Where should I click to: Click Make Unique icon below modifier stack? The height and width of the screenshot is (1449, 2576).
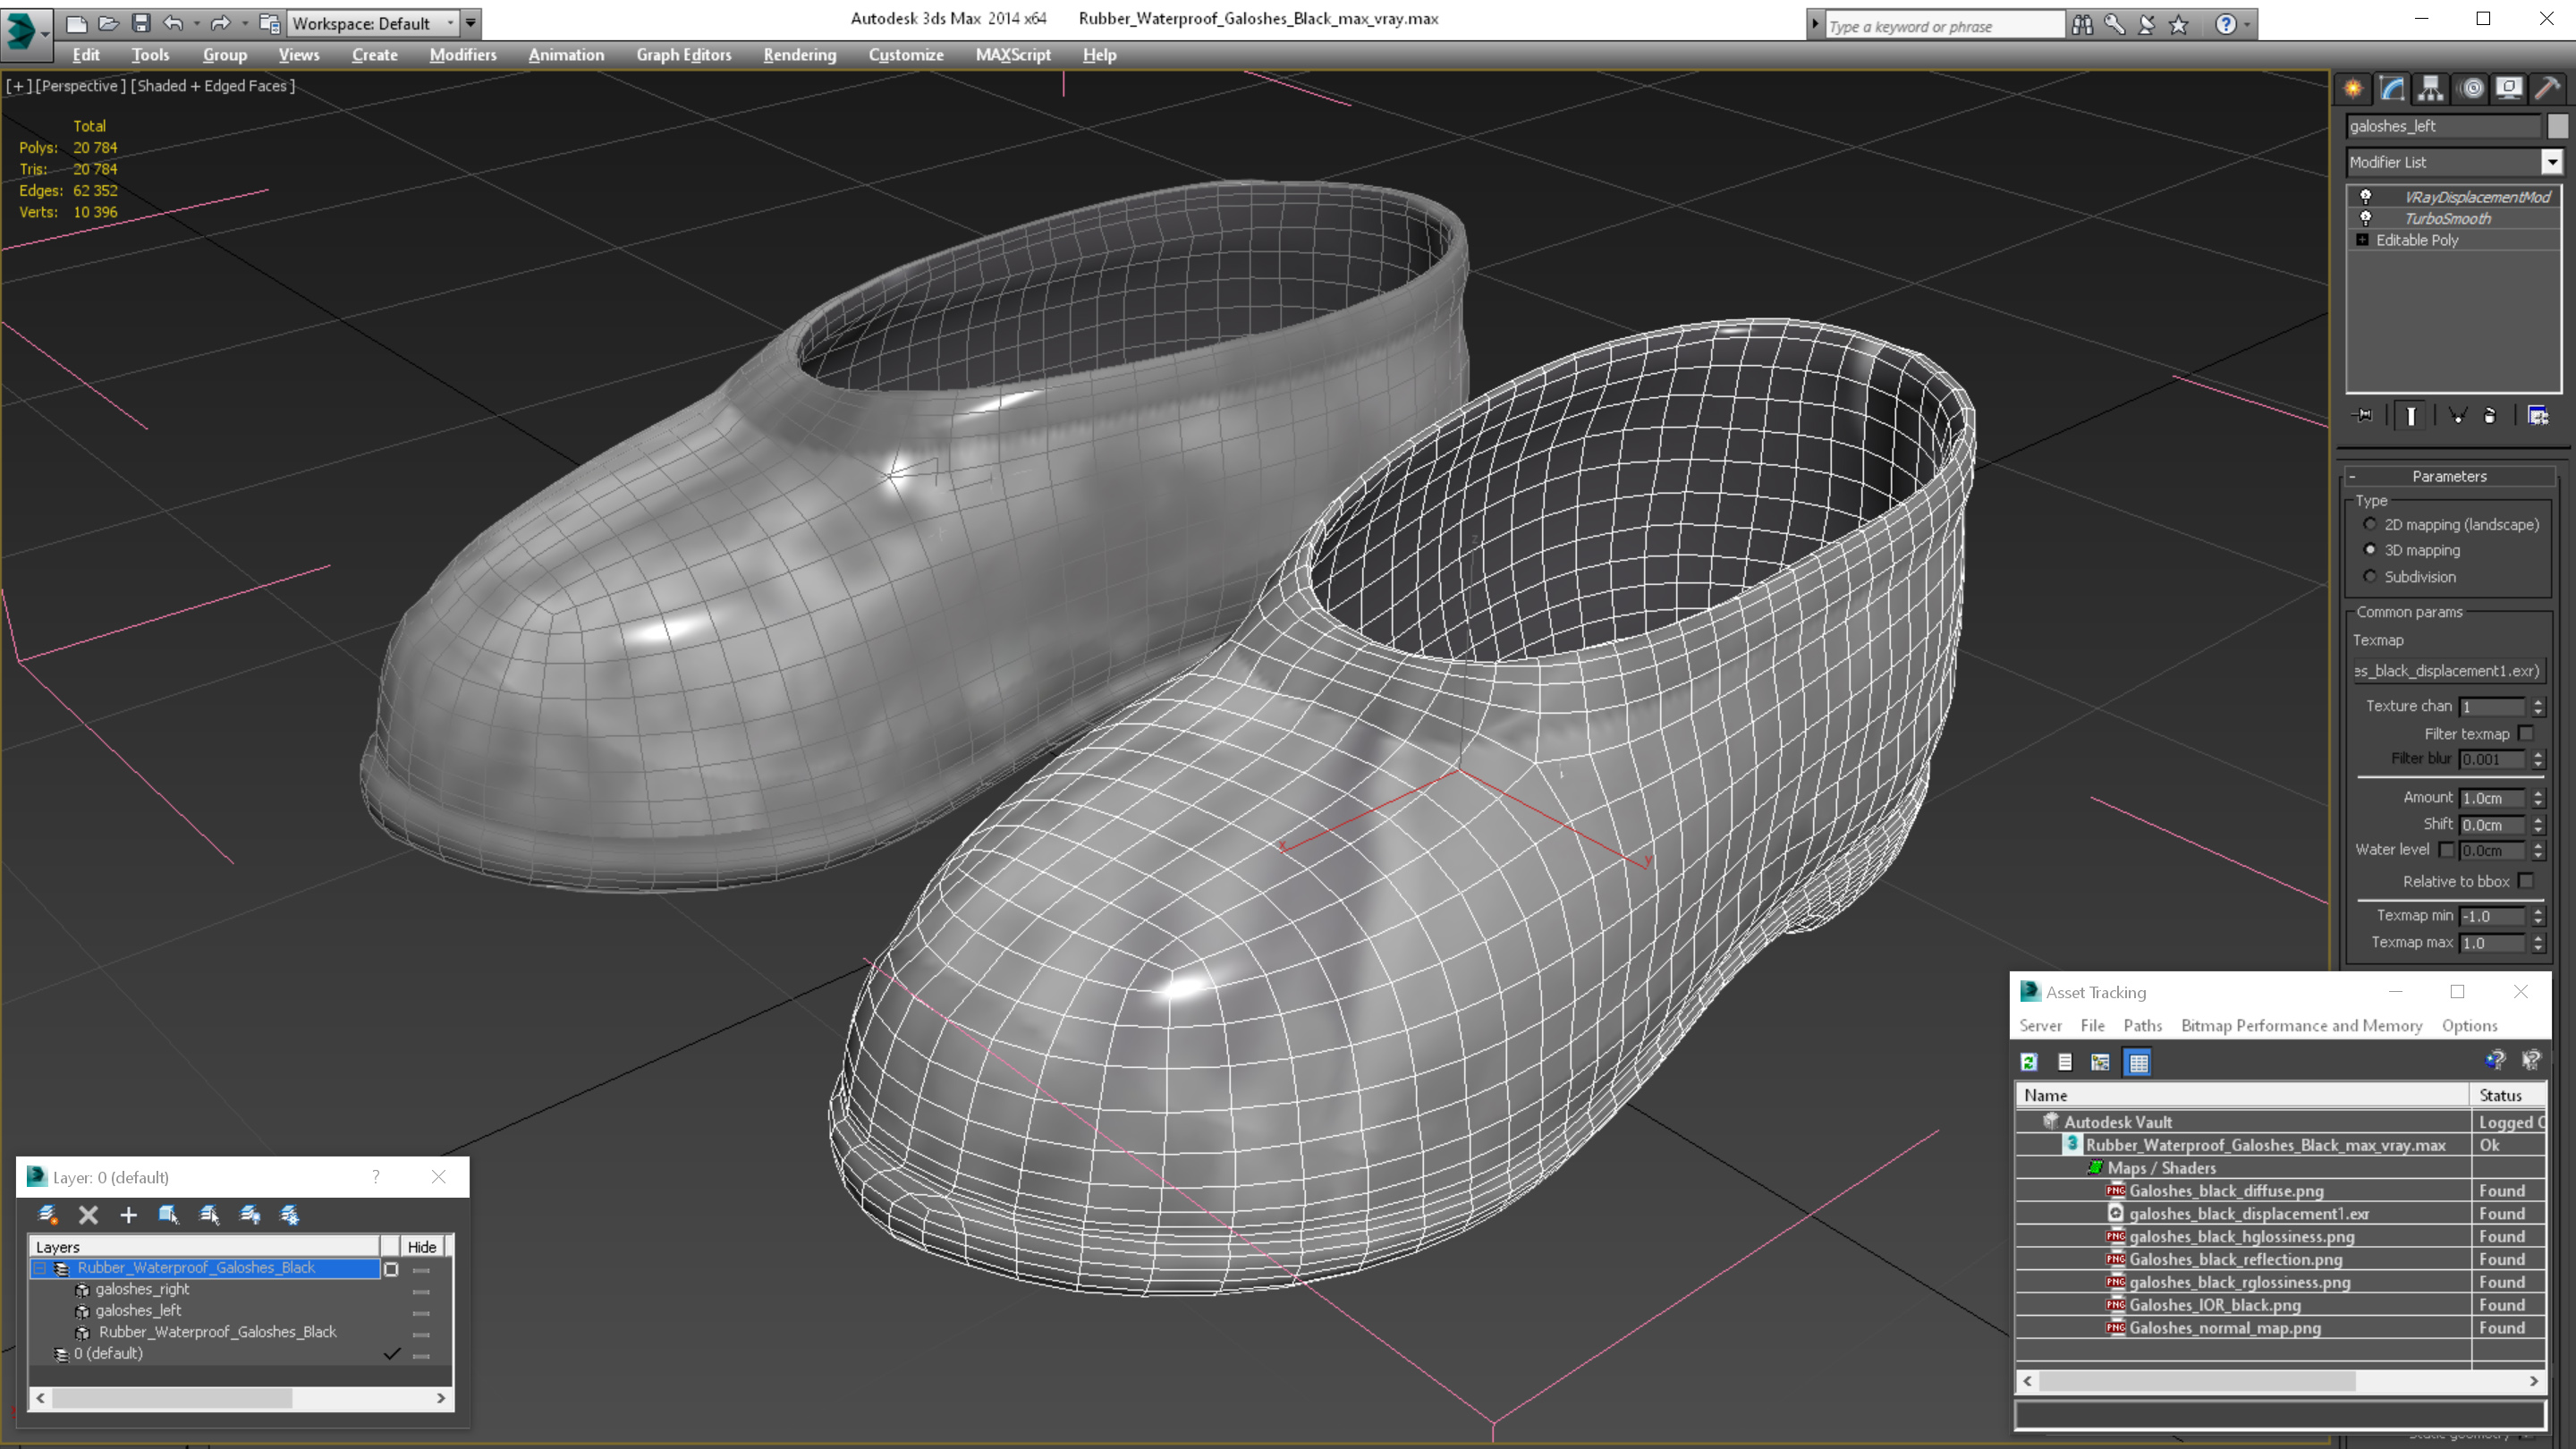[2457, 415]
